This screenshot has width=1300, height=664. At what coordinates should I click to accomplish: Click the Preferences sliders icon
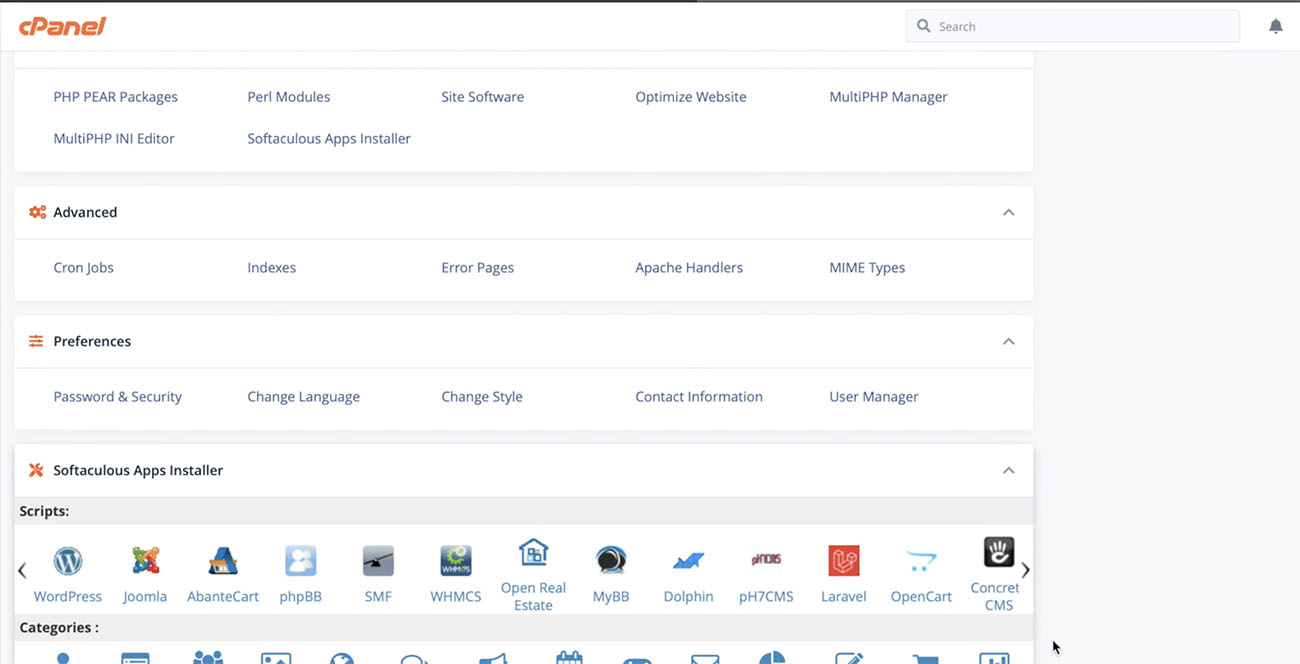click(36, 341)
